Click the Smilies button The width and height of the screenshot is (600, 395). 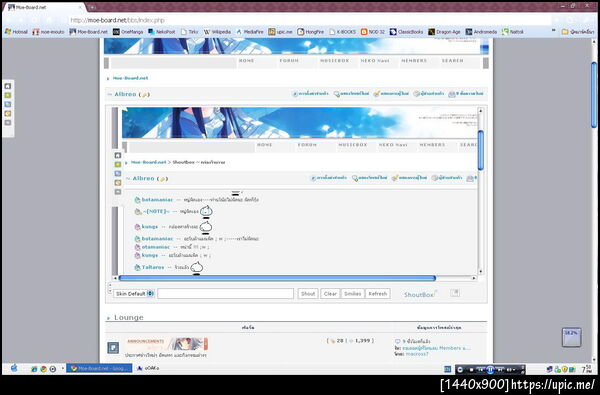[x=352, y=294]
